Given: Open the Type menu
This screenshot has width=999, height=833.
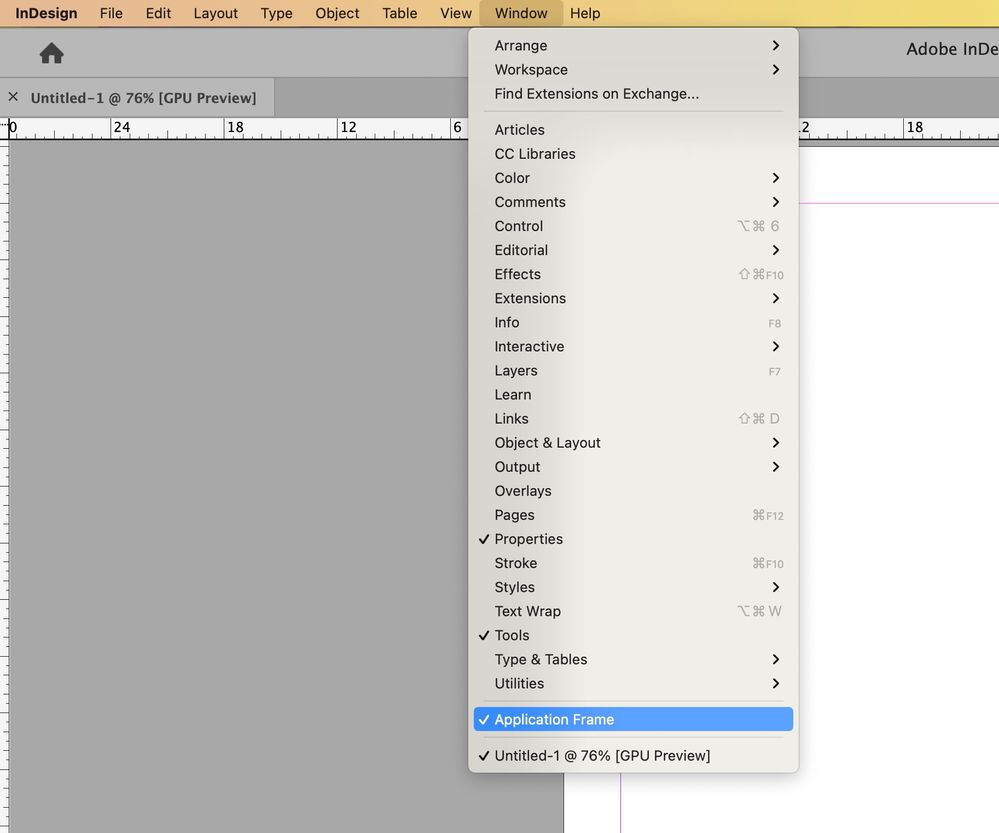Looking at the screenshot, I should coord(277,13).
